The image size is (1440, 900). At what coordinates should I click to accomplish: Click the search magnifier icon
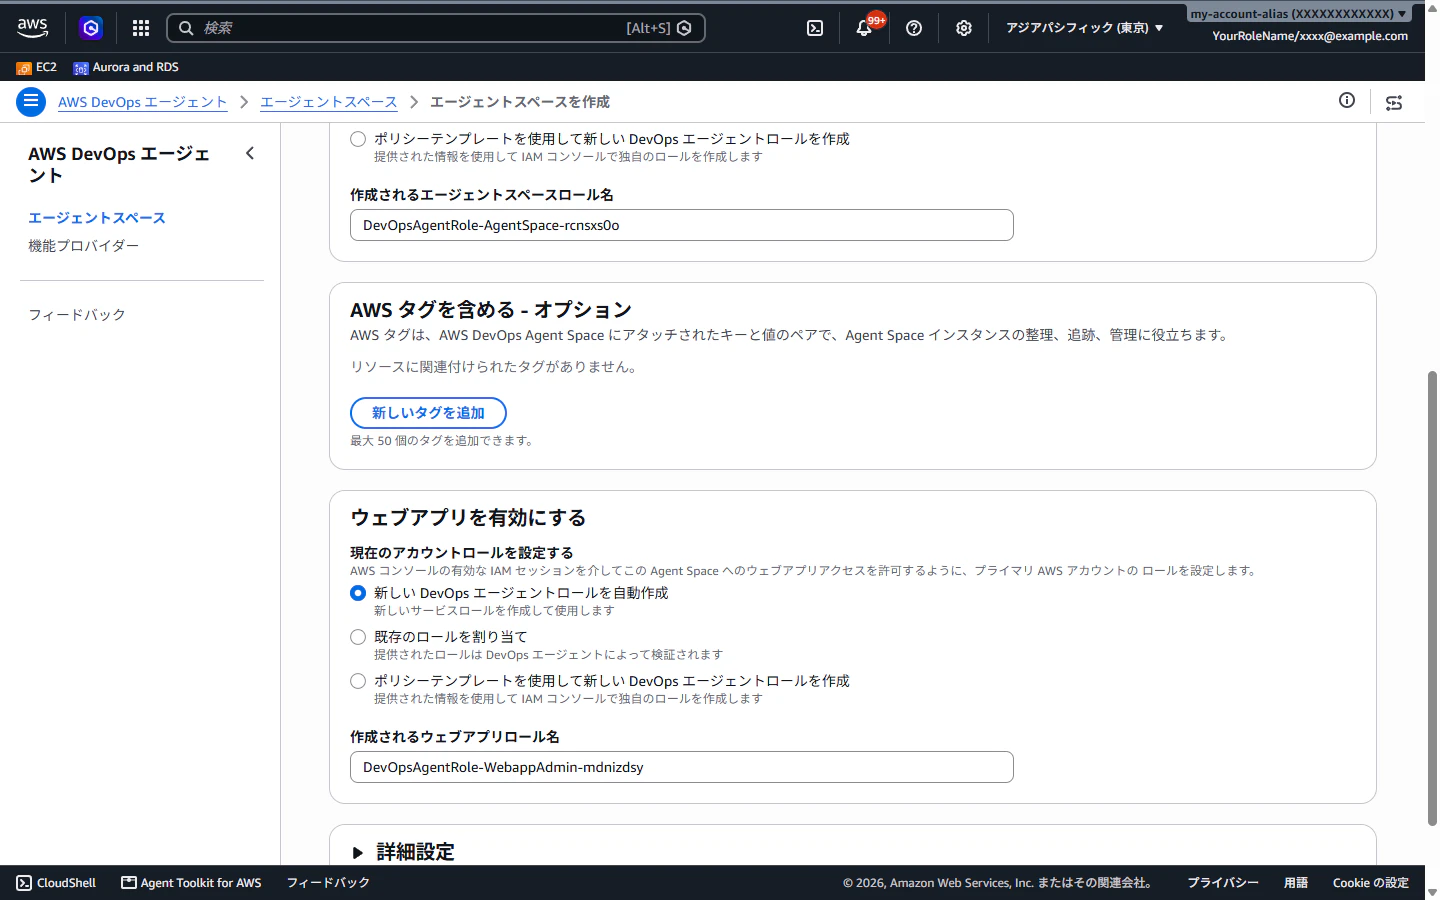coord(186,28)
